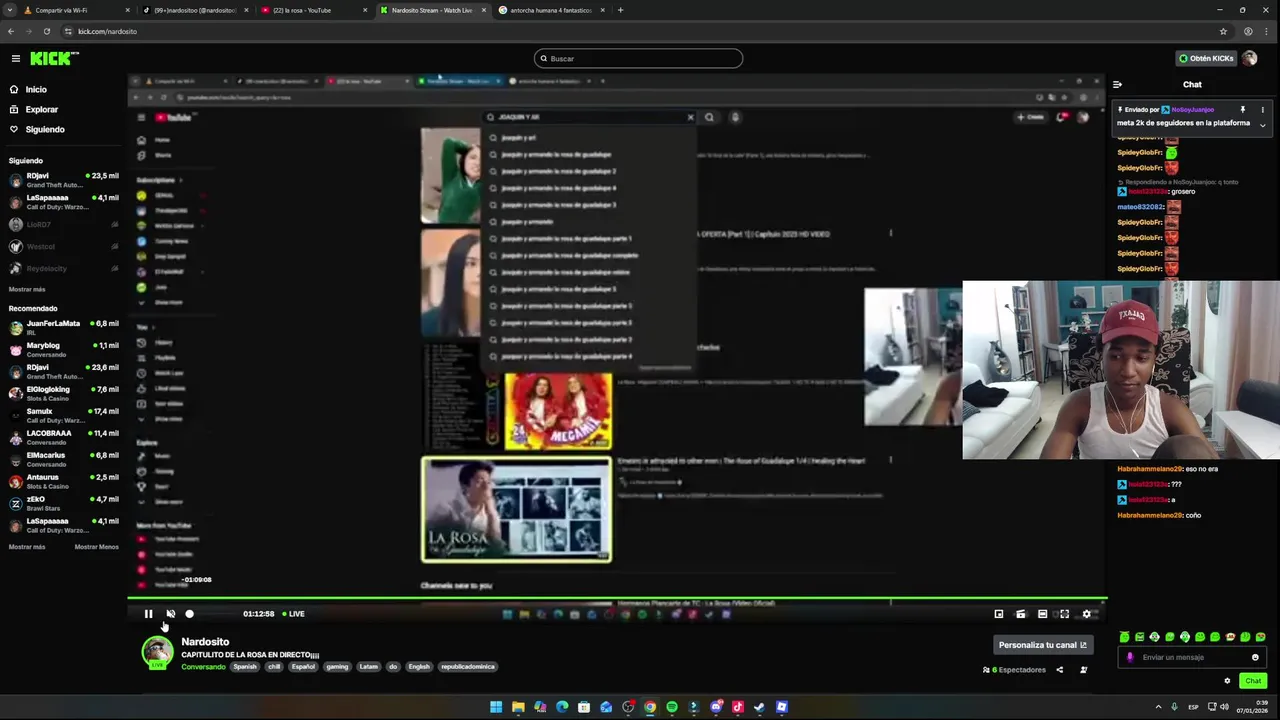This screenshot has height=720, width=1280.
Task: Unpin the pinned chat message
Action: 1243,110
